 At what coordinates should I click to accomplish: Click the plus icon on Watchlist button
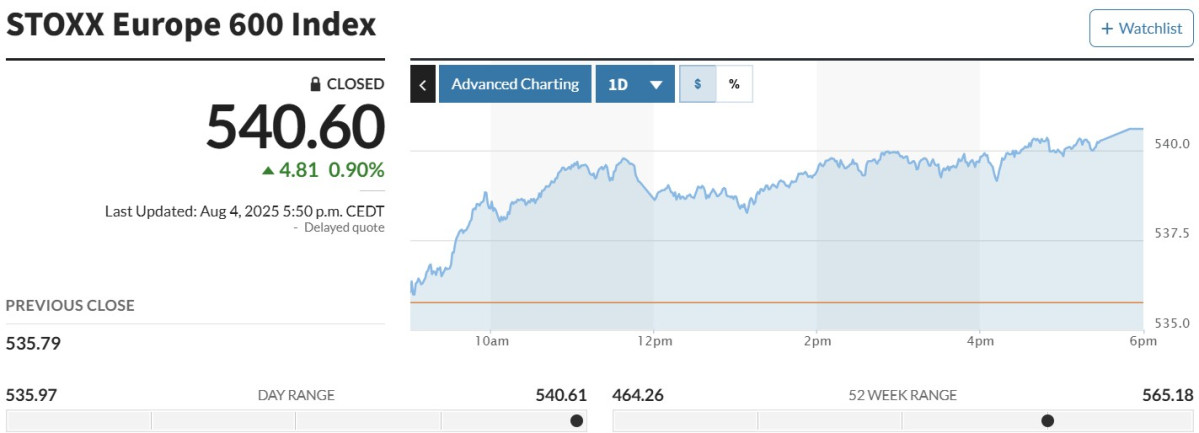click(x=1107, y=28)
